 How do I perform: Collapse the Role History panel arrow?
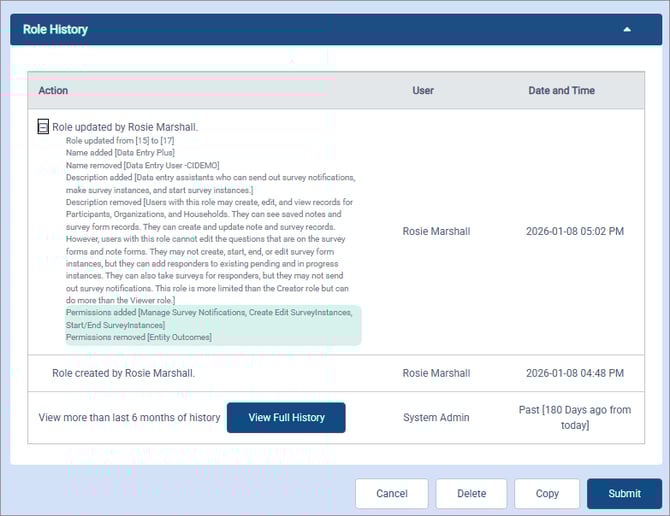[627, 30]
